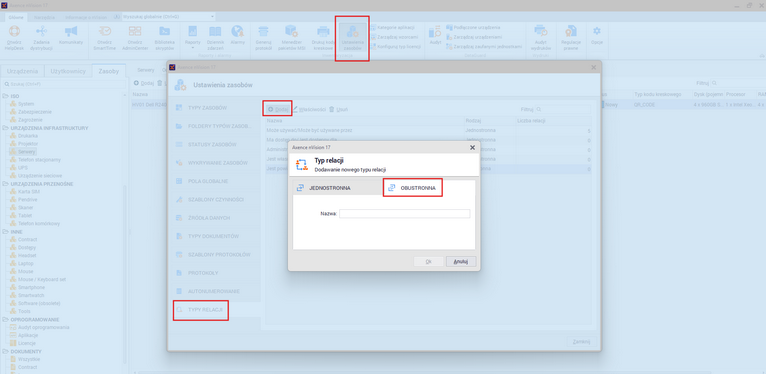Switch to Urządzenia tab

[x=22, y=71]
